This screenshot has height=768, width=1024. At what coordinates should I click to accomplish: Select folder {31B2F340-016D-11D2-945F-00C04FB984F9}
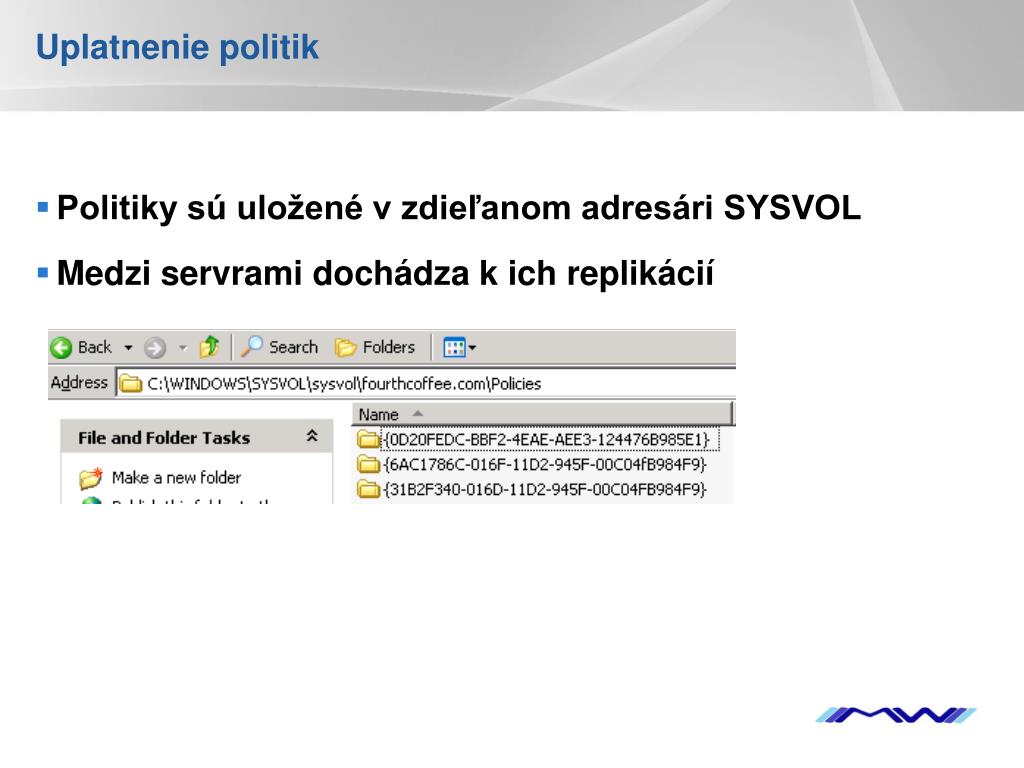coord(546,489)
